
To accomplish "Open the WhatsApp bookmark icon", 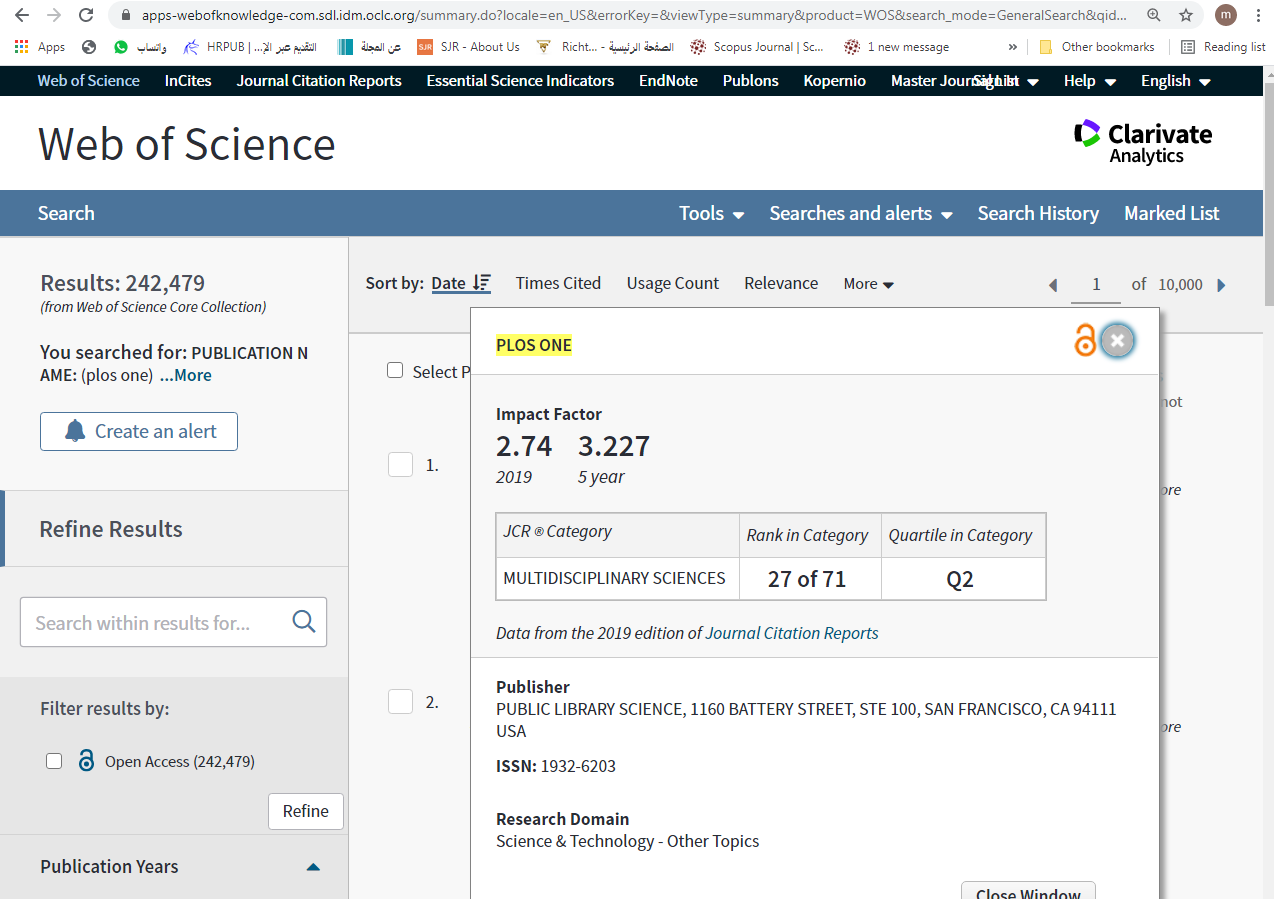I will tap(121, 47).
